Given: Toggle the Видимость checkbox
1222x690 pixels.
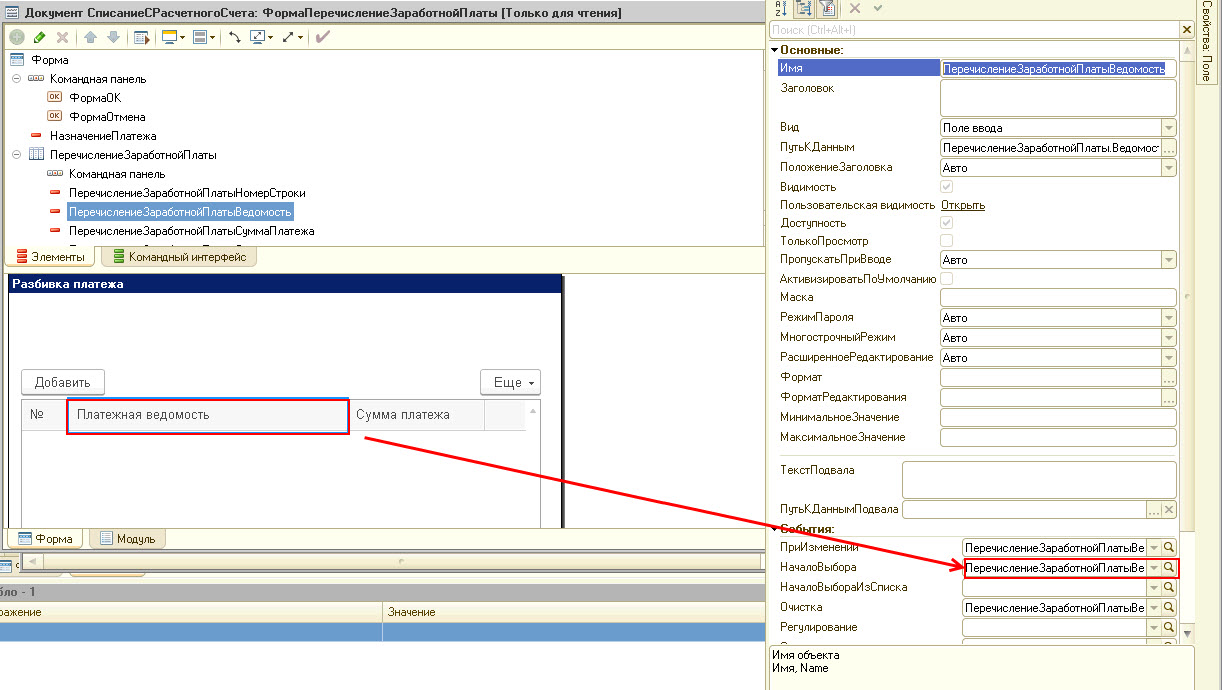Looking at the screenshot, I should 946,187.
